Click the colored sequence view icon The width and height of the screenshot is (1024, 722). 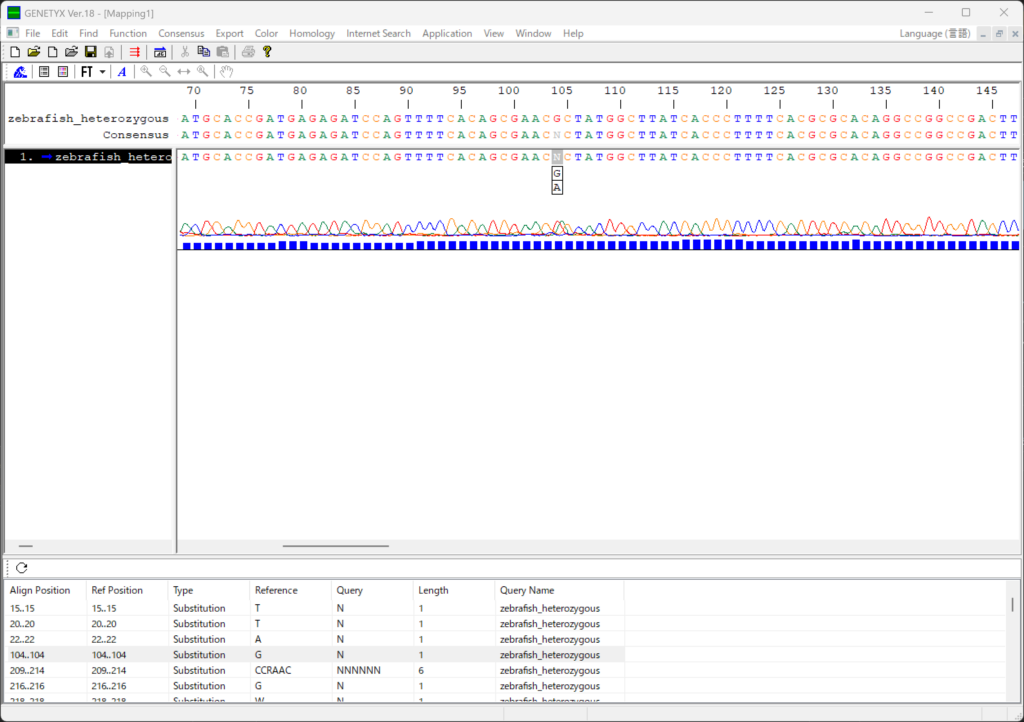pos(63,72)
